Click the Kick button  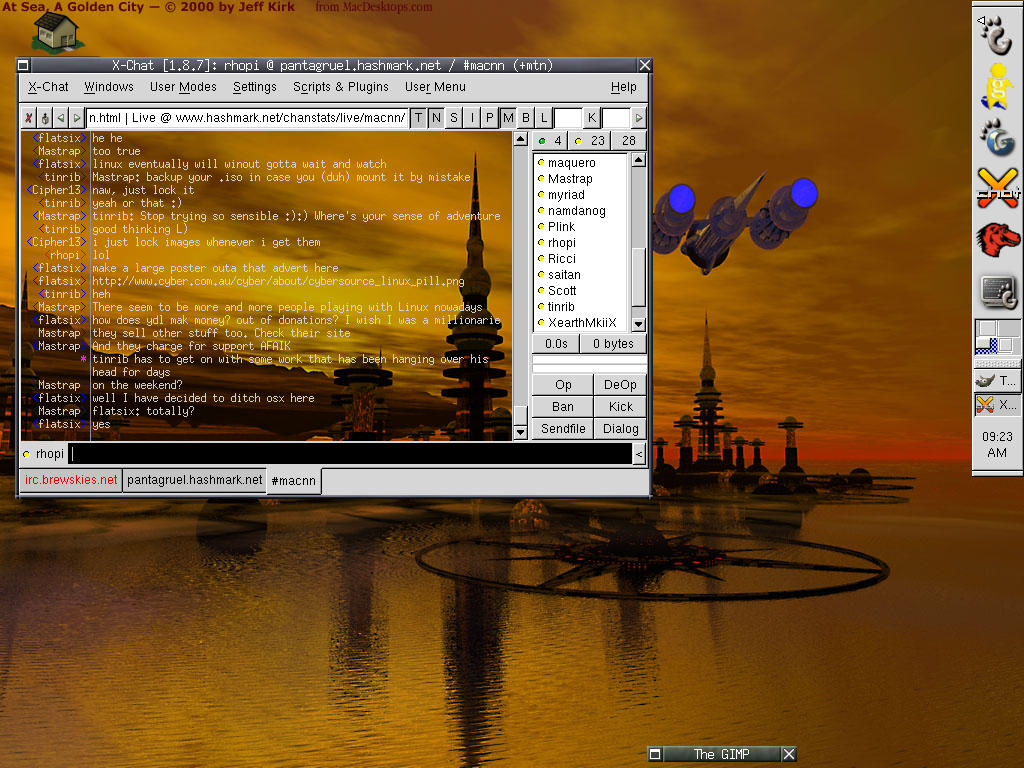(620, 407)
